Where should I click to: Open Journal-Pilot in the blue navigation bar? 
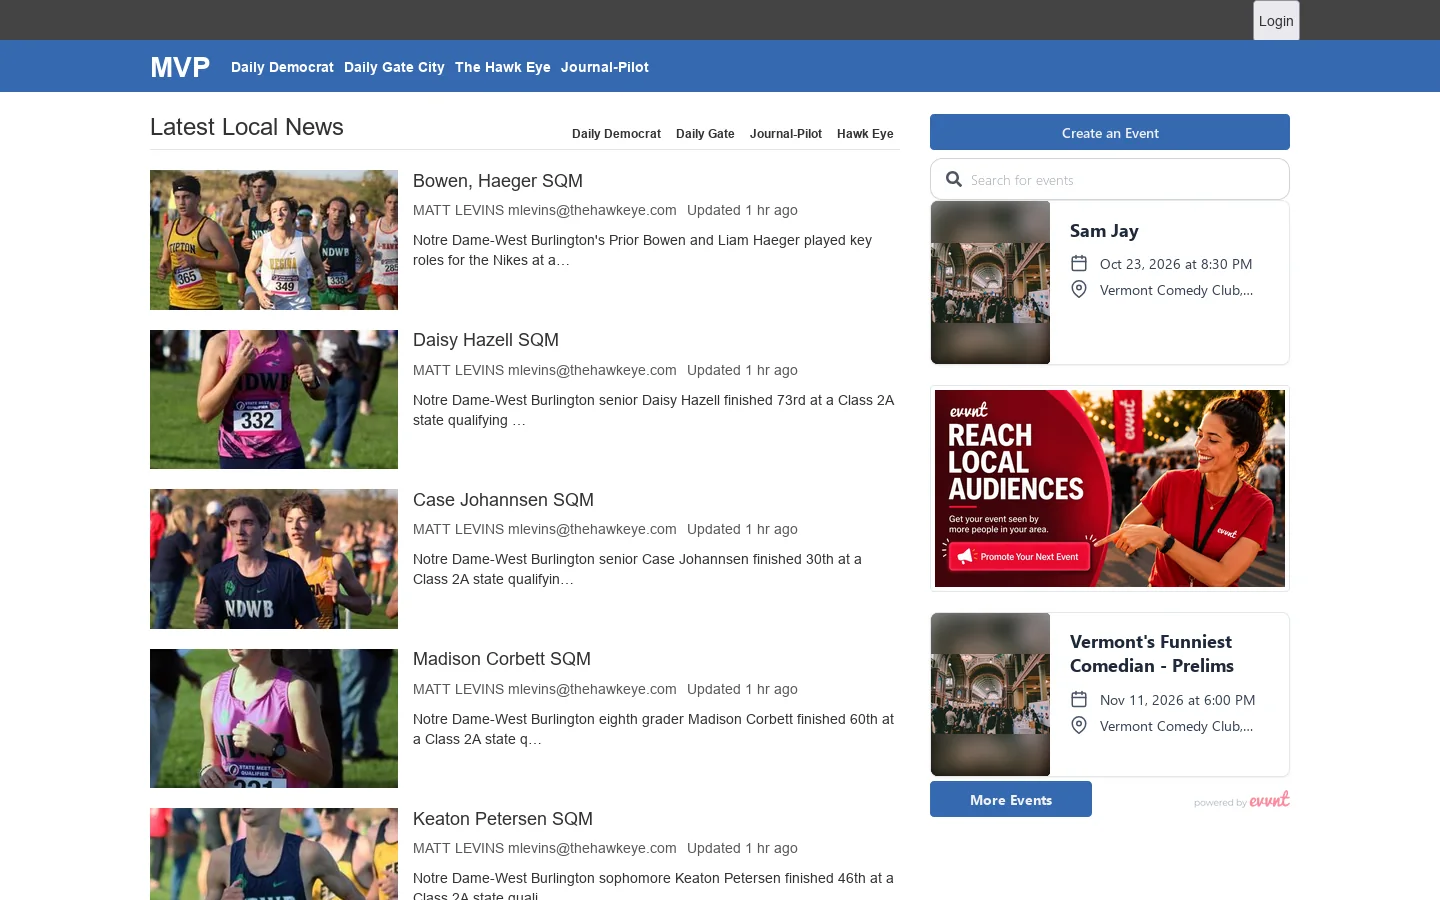coord(605,67)
